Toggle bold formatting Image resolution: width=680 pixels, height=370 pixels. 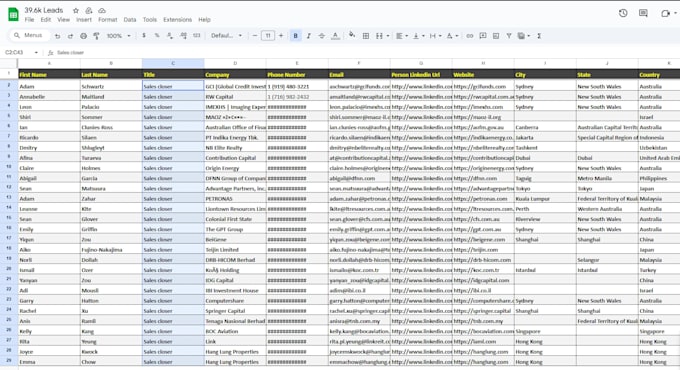[x=295, y=36]
